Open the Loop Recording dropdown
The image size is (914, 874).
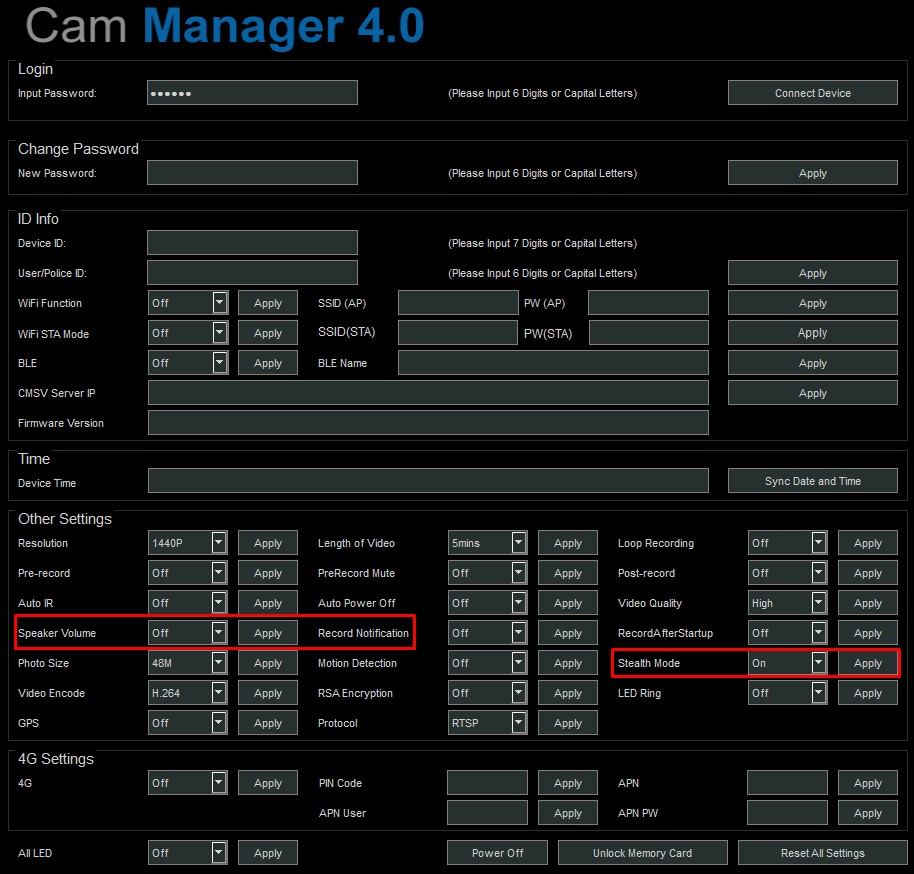pos(788,543)
